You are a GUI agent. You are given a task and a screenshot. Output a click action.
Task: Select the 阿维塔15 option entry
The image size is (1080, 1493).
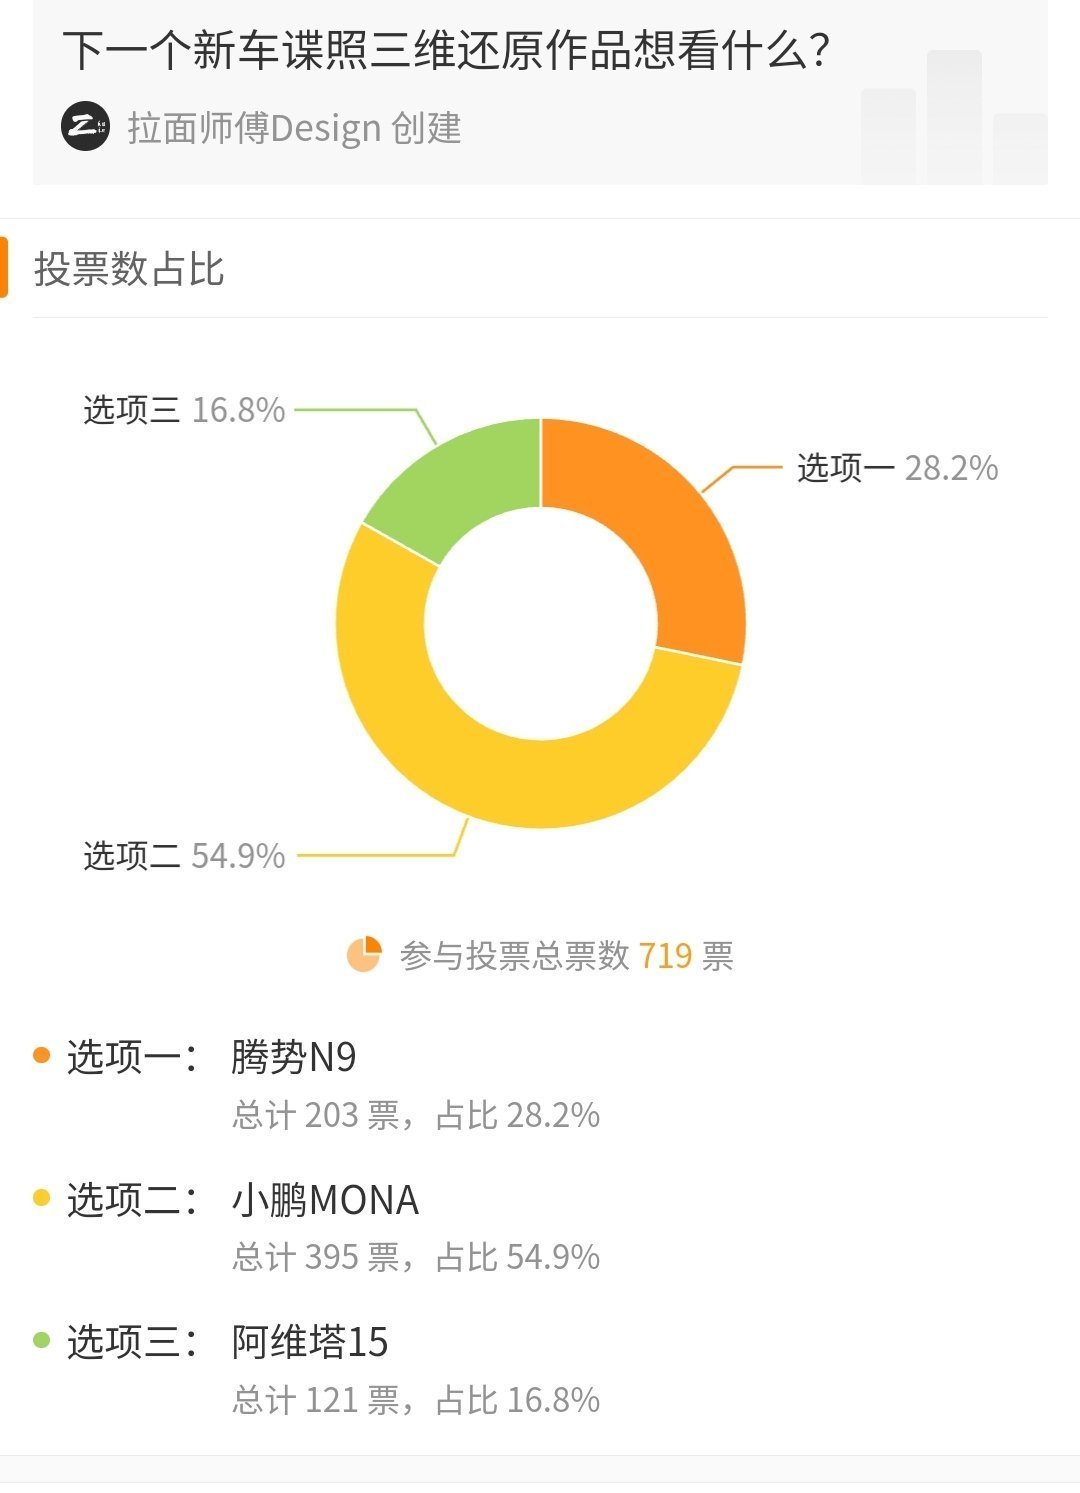(x=309, y=1341)
